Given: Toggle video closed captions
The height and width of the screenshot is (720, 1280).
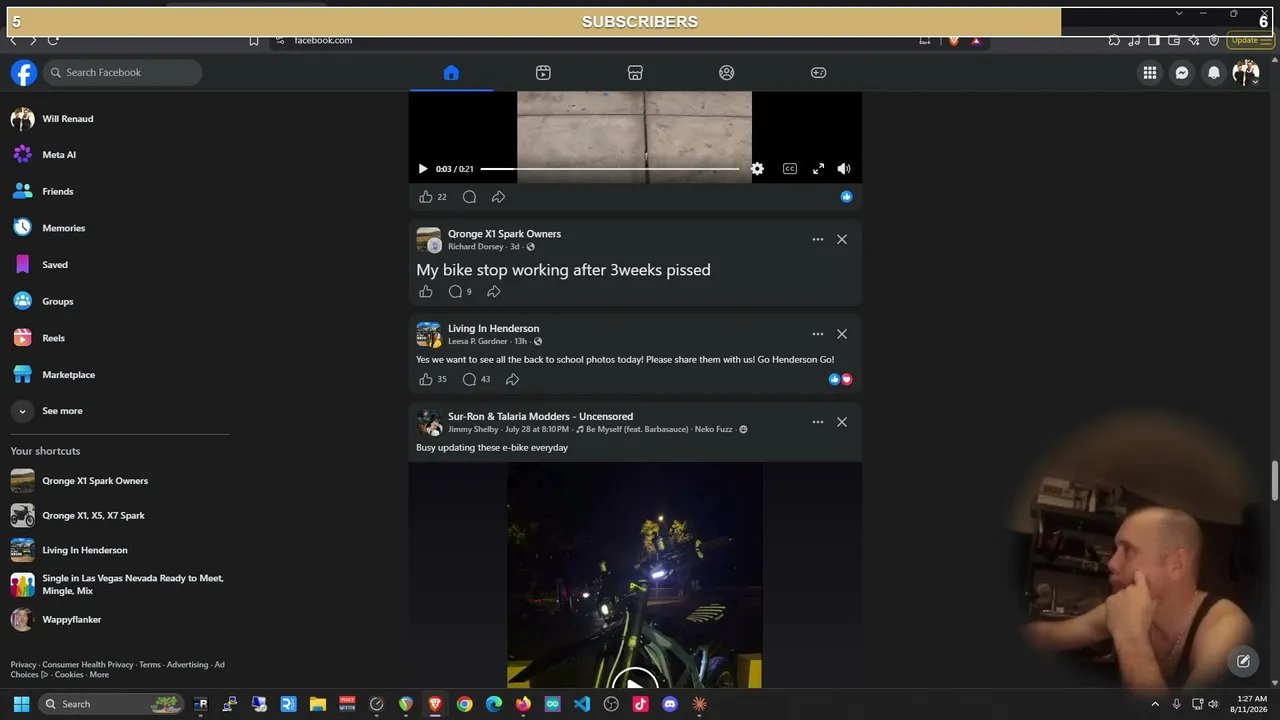Looking at the screenshot, I should point(789,169).
